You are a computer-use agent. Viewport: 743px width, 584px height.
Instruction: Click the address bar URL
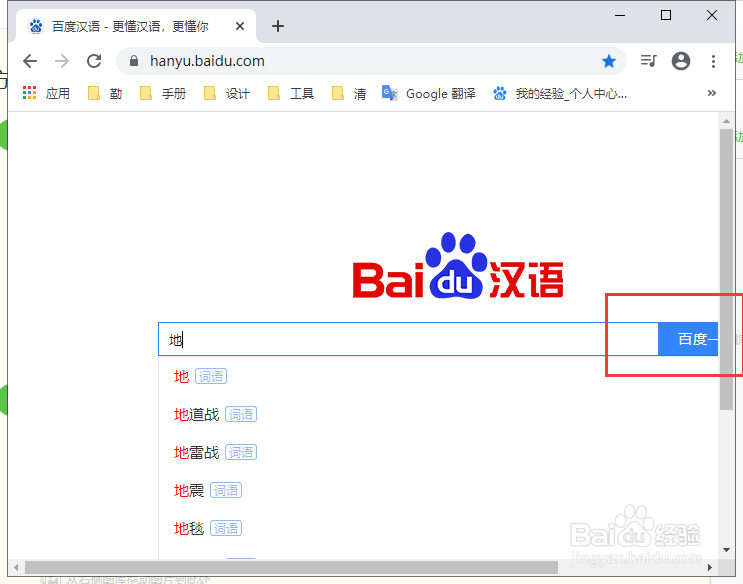pyautogui.click(x=207, y=61)
